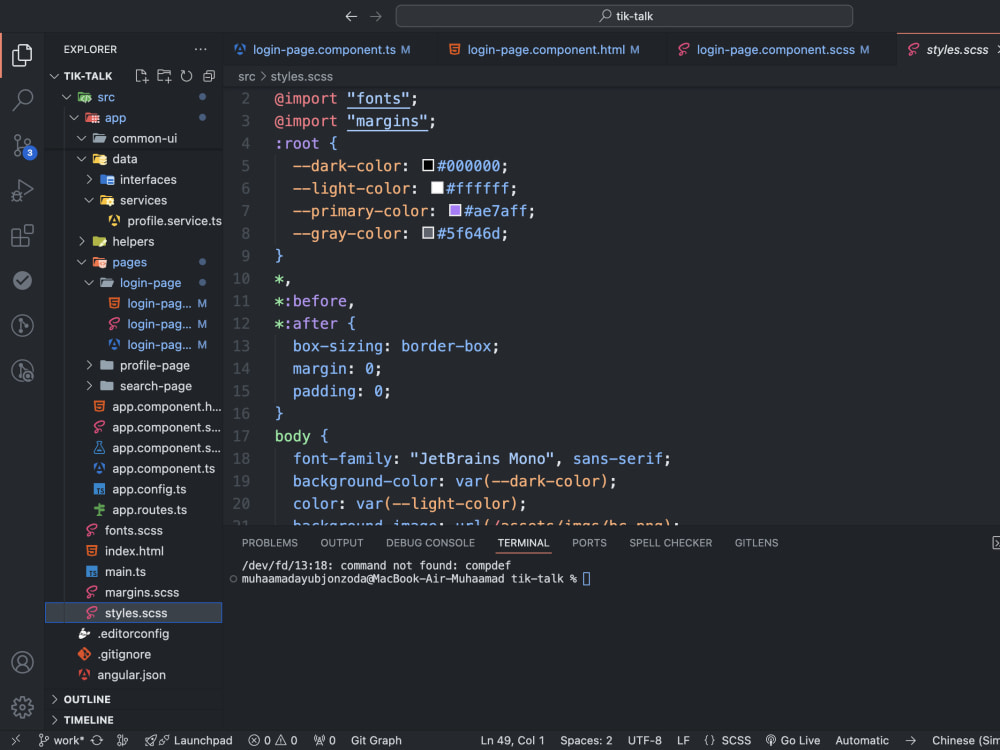Viewport: 1000px width, 750px height.
Task: Open Source Control showing 3 pending changes
Action: click(x=22, y=143)
